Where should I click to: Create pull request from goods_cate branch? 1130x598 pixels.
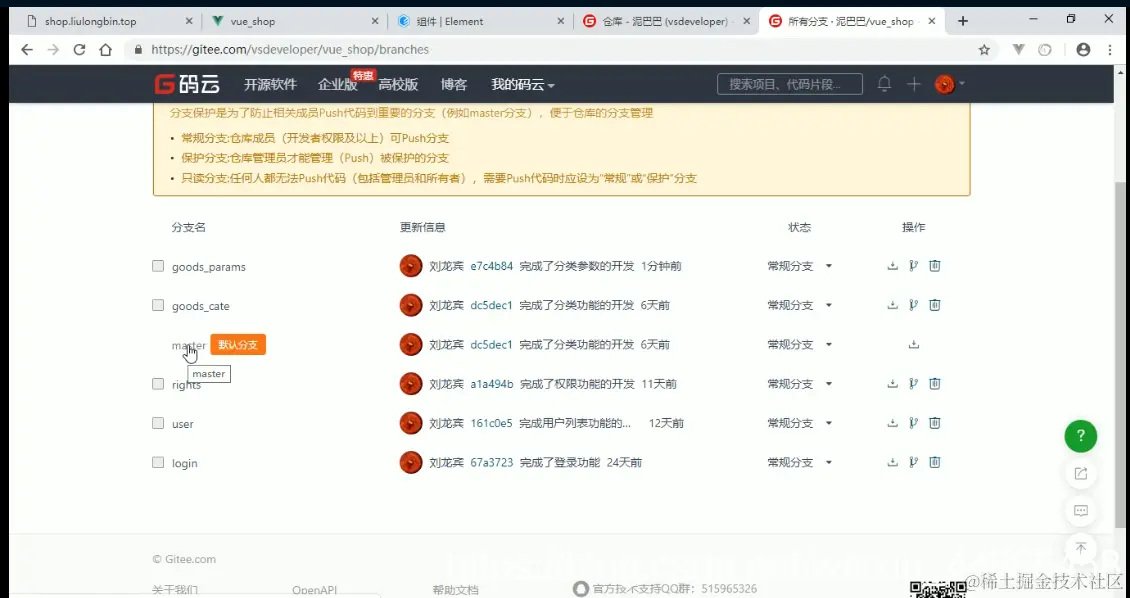point(912,304)
